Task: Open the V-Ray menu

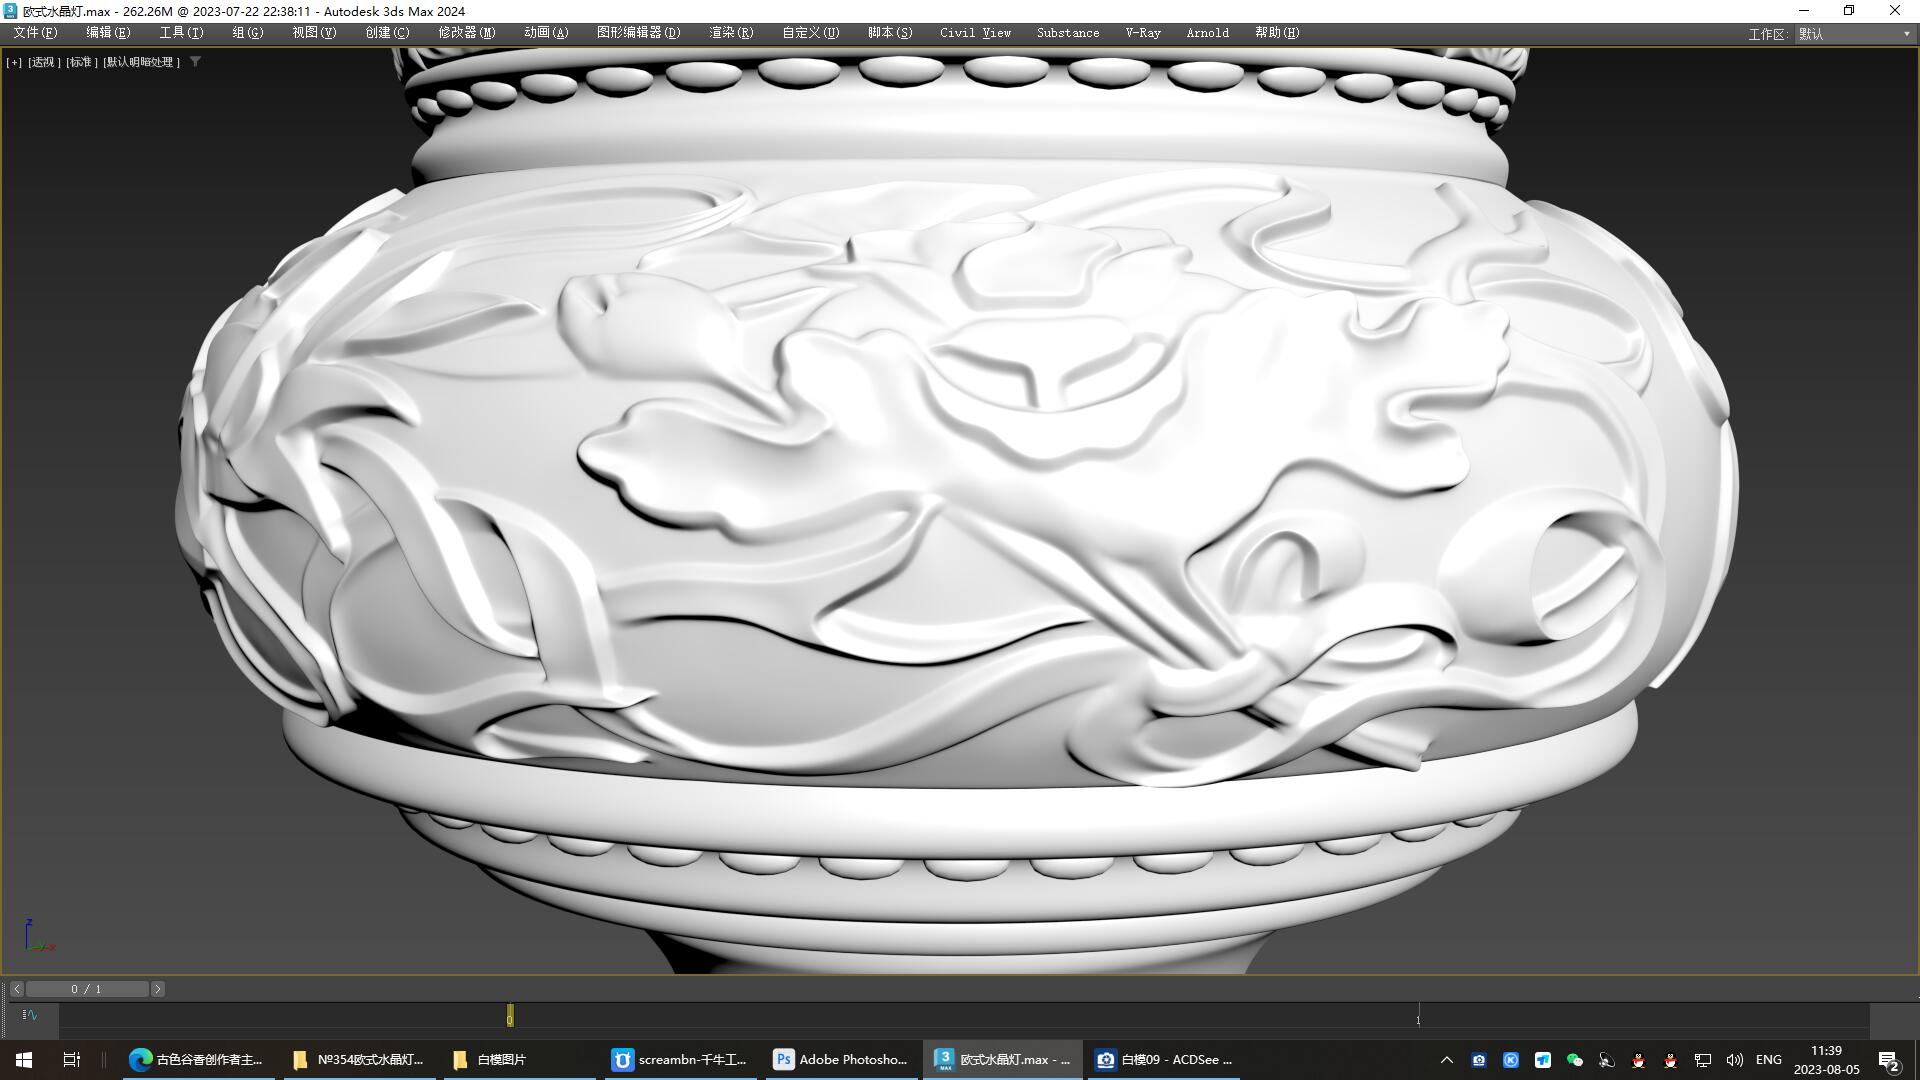Action: 1142,32
